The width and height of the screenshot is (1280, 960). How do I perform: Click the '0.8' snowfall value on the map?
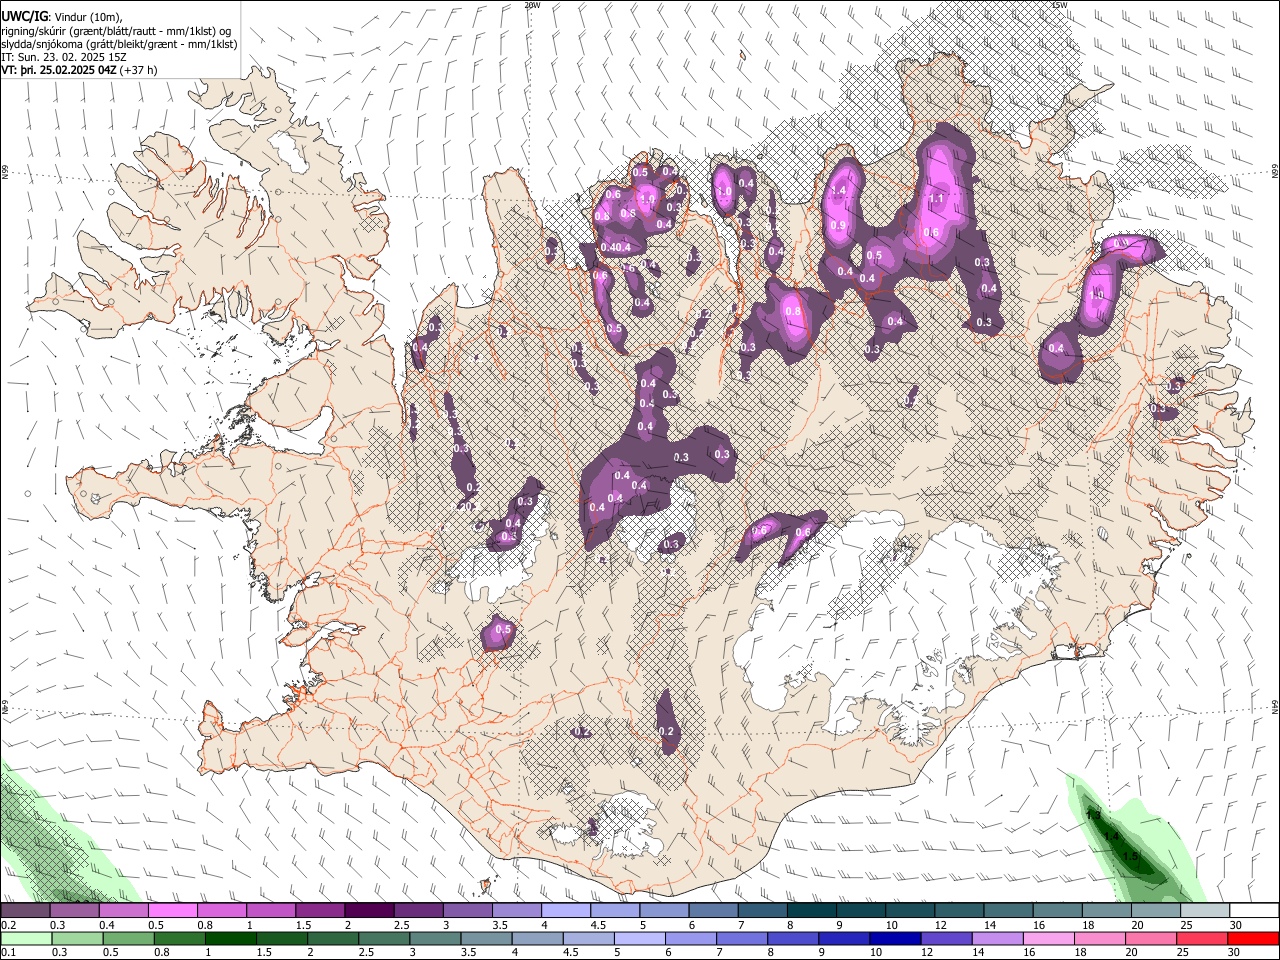794,312
